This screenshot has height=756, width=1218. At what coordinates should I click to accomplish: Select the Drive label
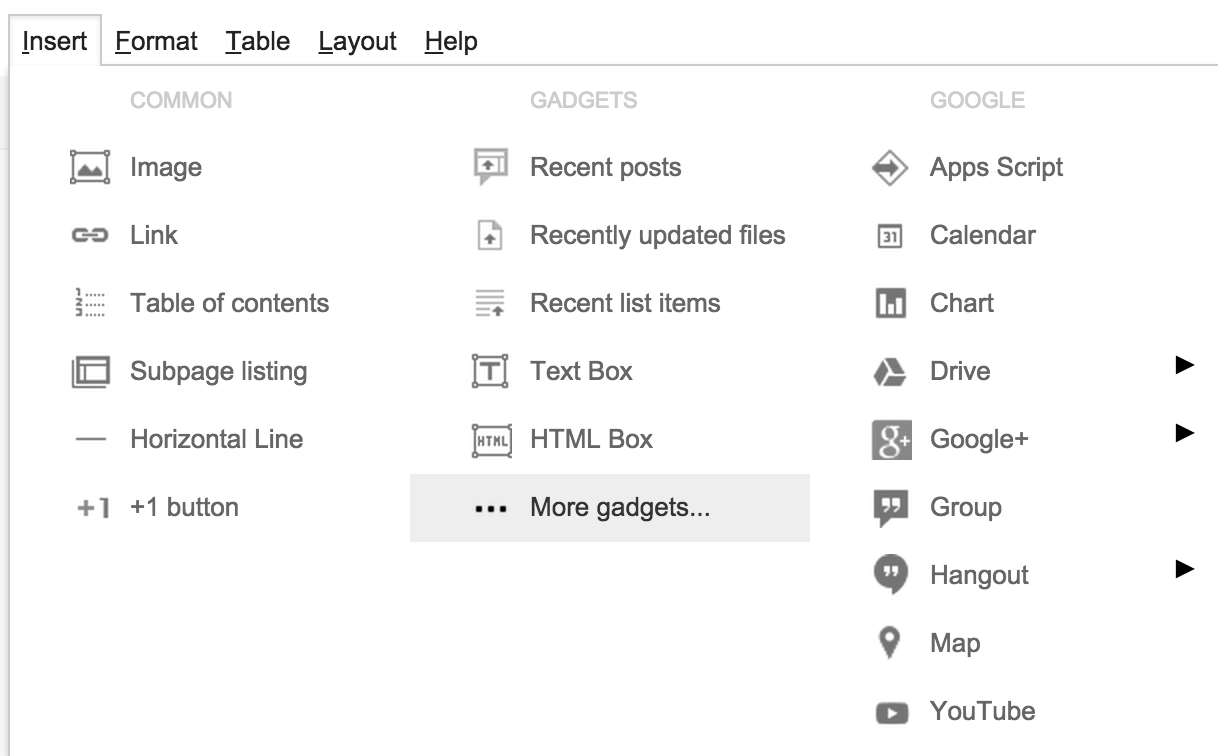click(x=960, y=371)
